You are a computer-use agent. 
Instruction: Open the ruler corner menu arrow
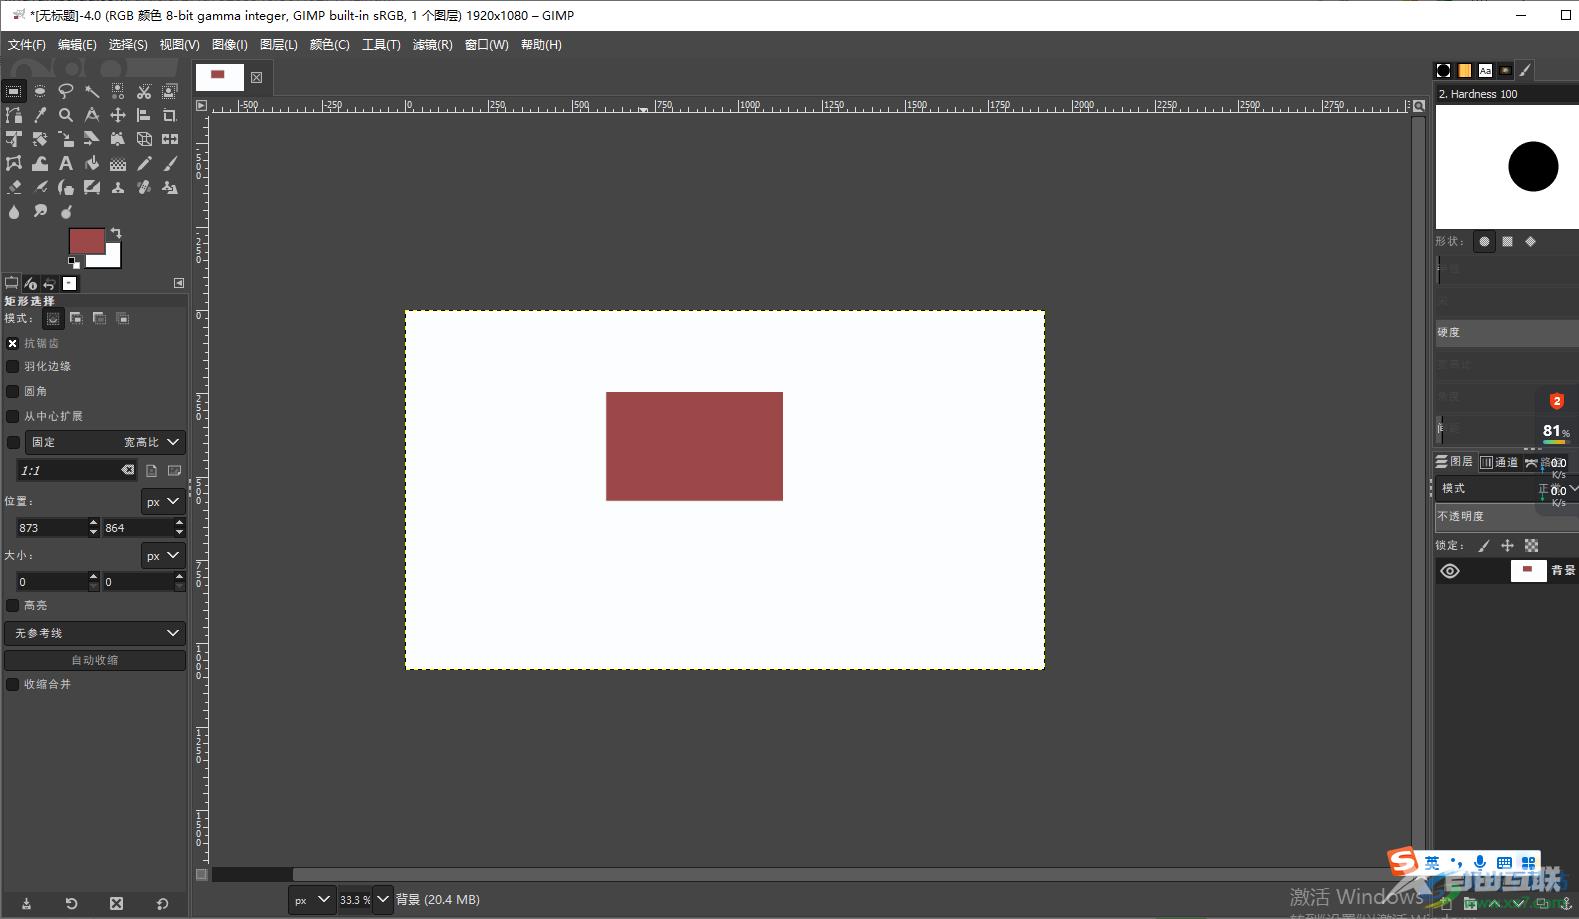tap(201, 105)
